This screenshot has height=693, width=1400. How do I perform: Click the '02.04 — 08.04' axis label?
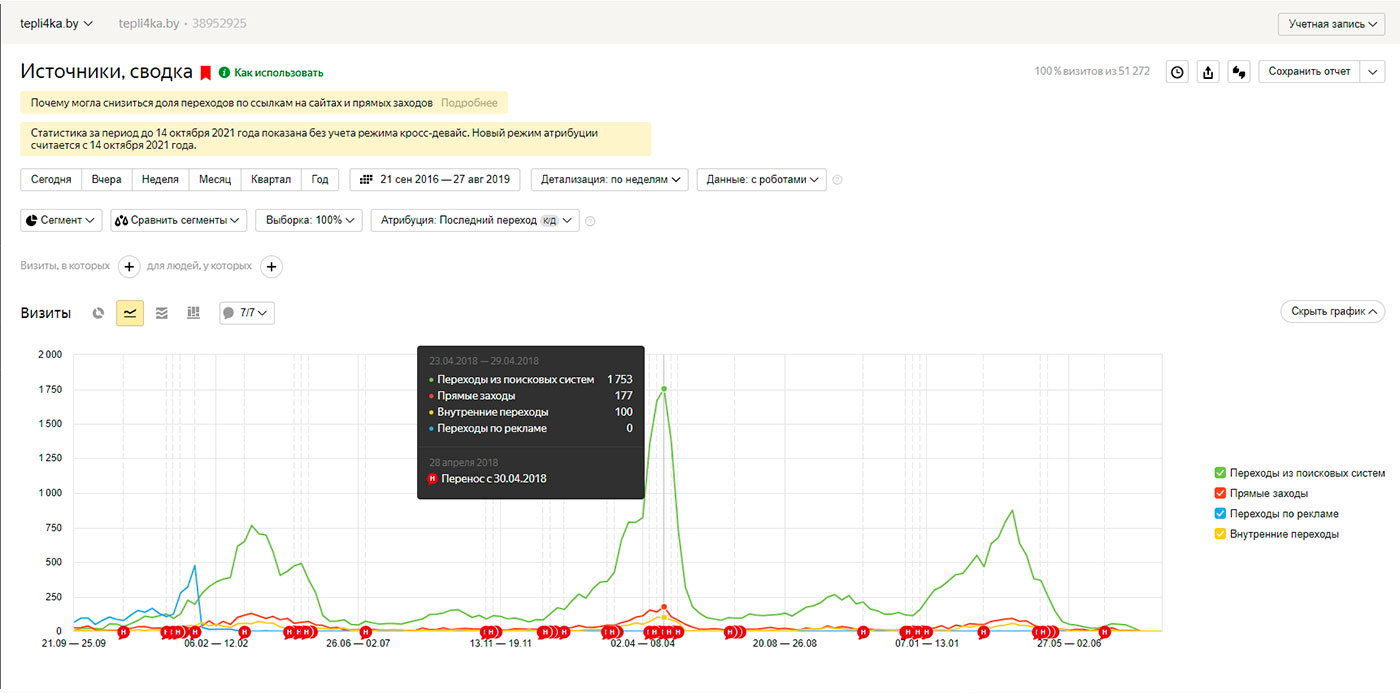643,644
